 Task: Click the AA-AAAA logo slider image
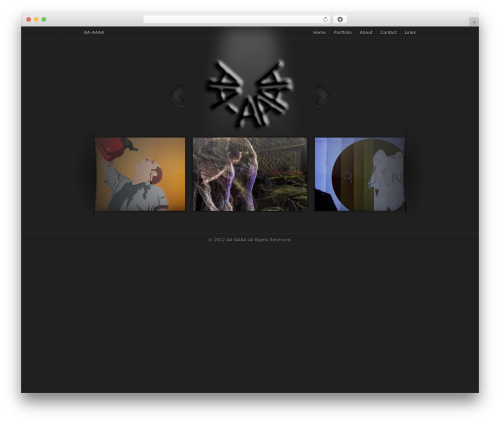point(250,94)
